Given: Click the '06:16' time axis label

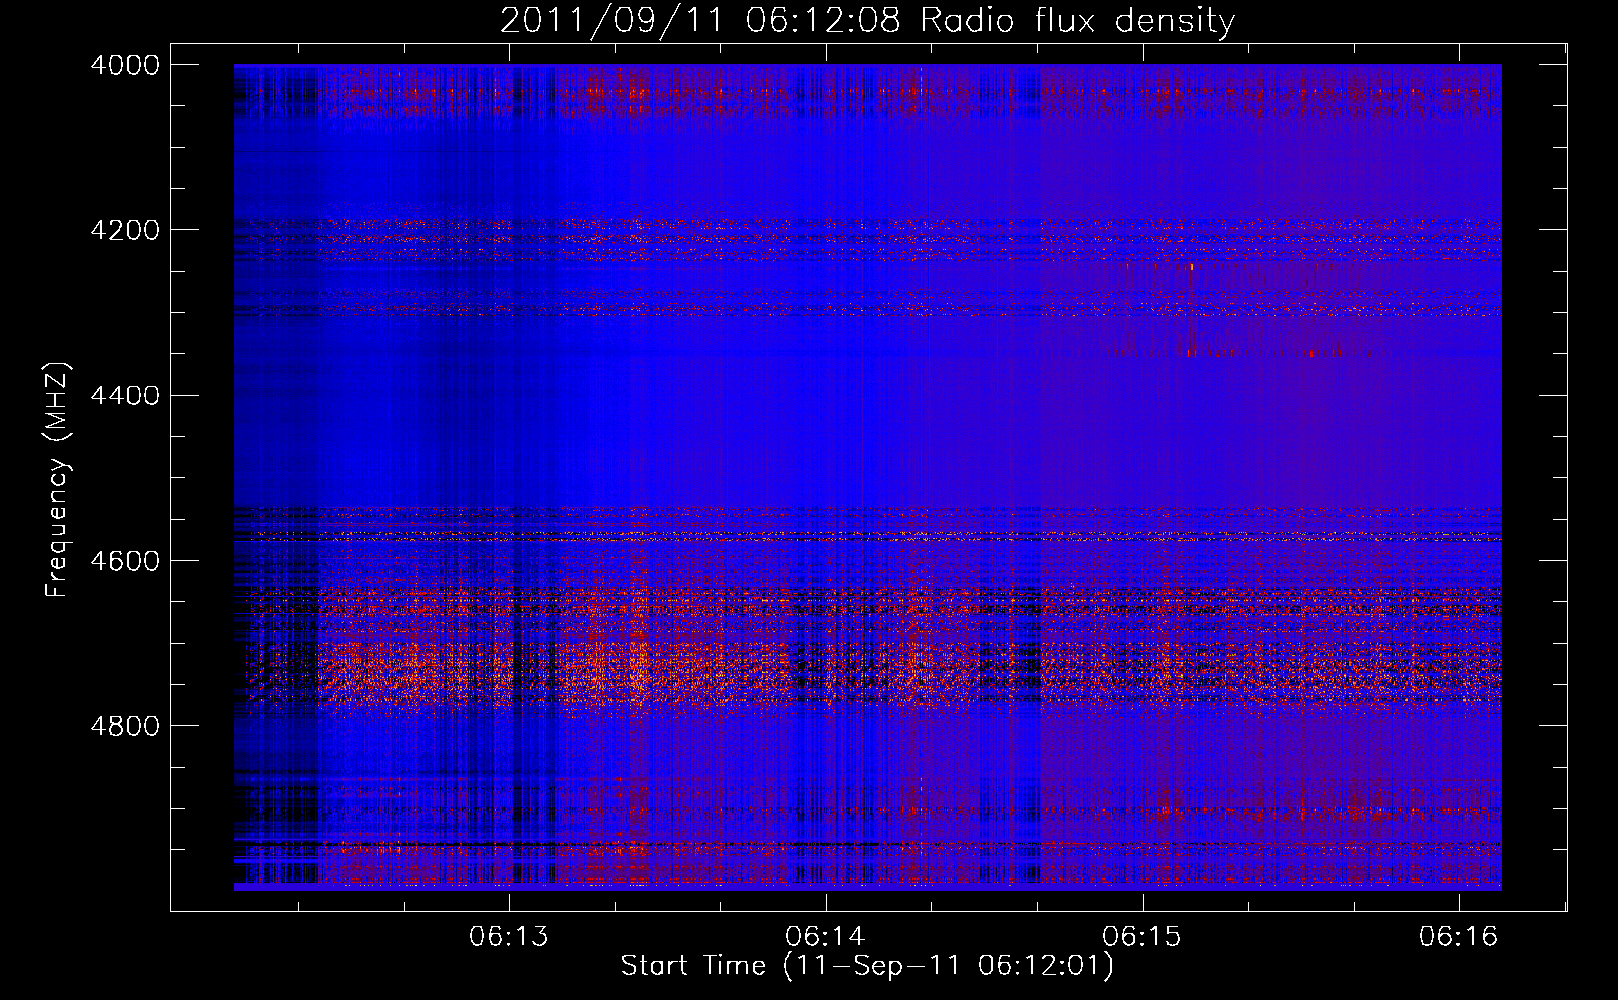Looking at the screenshot, I should [1459, 936].
